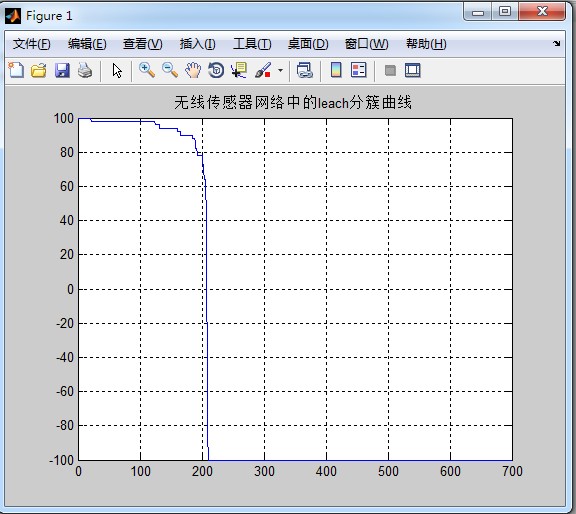Open file with folder icon
576x514 pixels.
click(39, 70)
